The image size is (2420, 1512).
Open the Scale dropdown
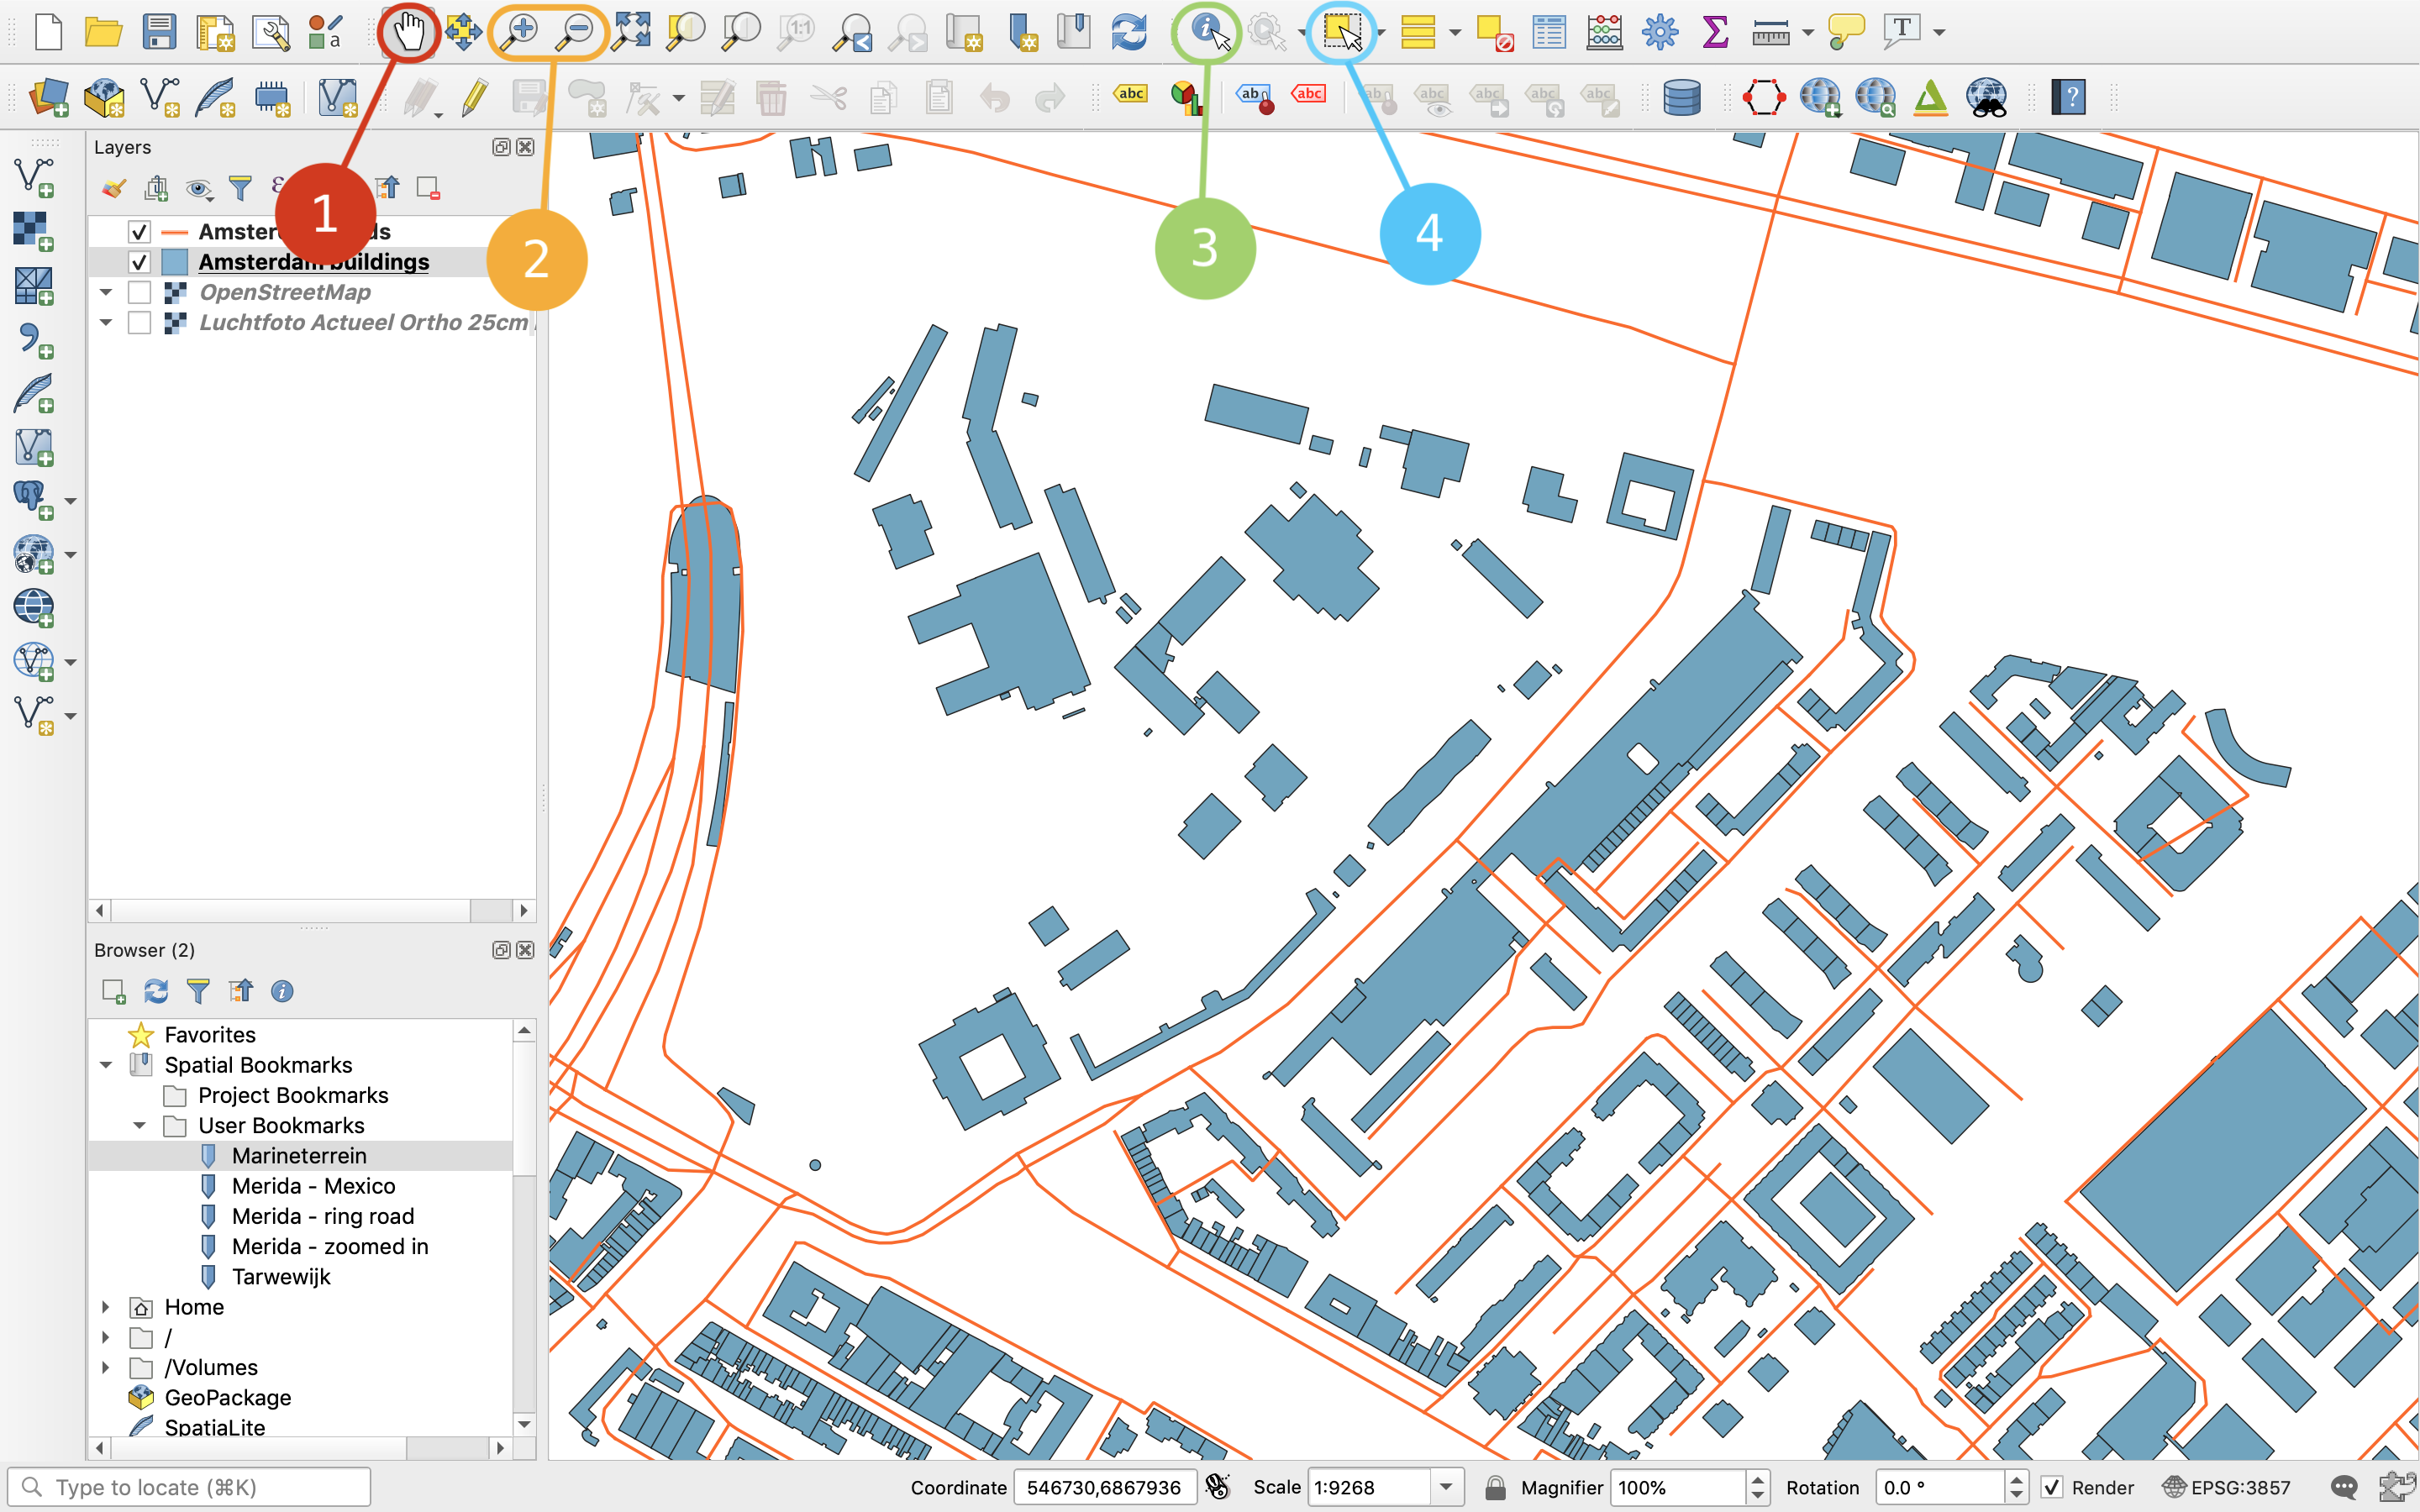[1447, 1487]
